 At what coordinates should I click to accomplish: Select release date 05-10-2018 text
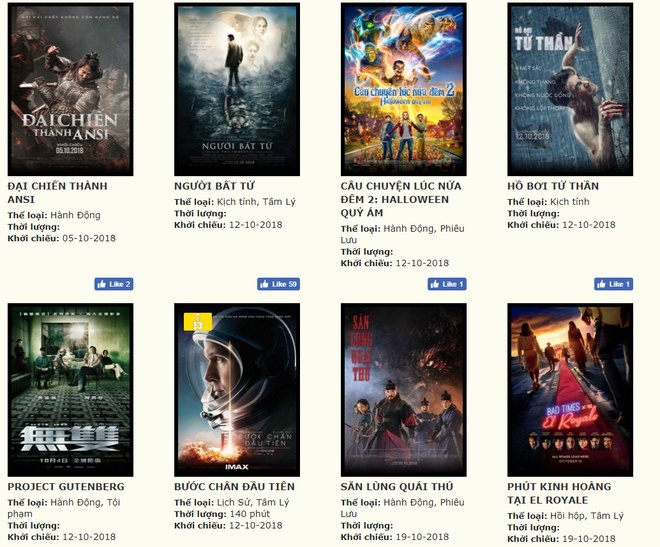89,239
